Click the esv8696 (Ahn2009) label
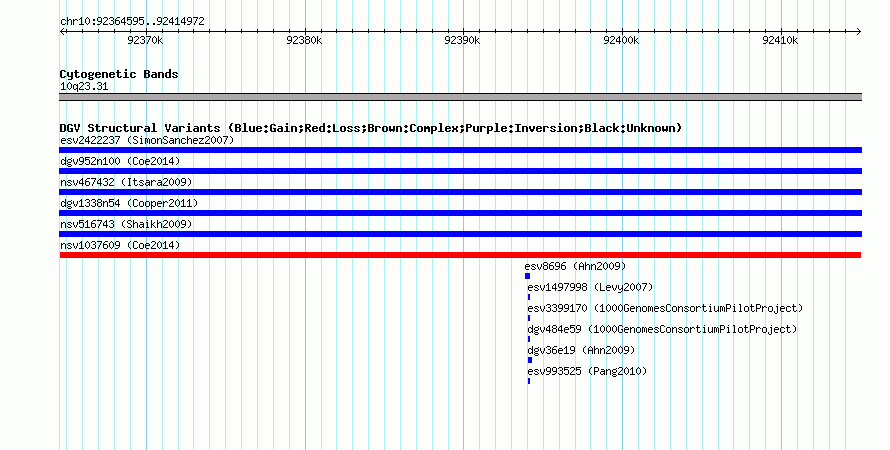The width and height of the screenshot is (890, 450). 575,266
